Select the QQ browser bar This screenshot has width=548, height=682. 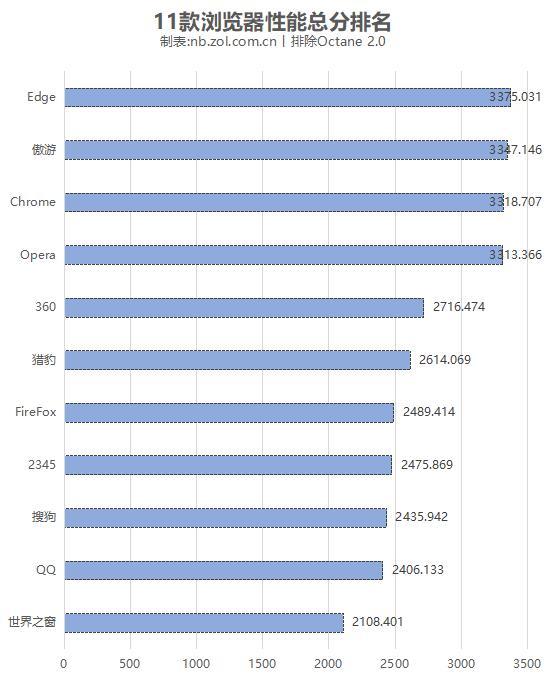click(224, 570)
